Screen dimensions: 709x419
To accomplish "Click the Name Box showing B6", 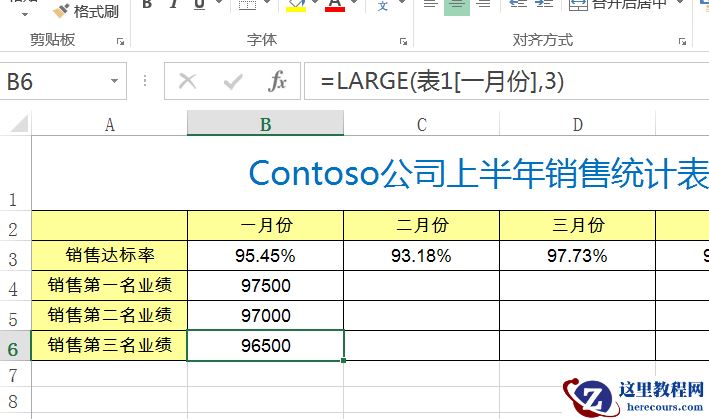I will point(54,81).
